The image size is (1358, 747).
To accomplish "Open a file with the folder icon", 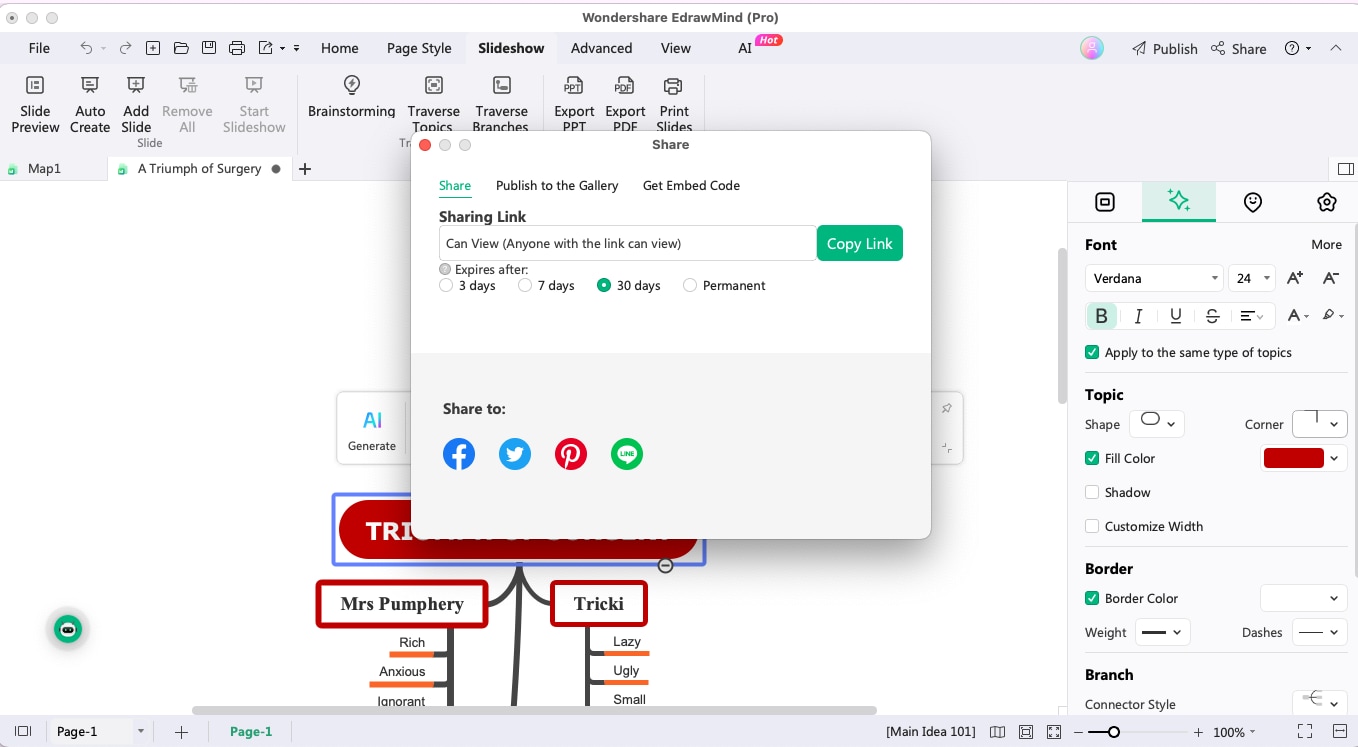I will (181, 48).
